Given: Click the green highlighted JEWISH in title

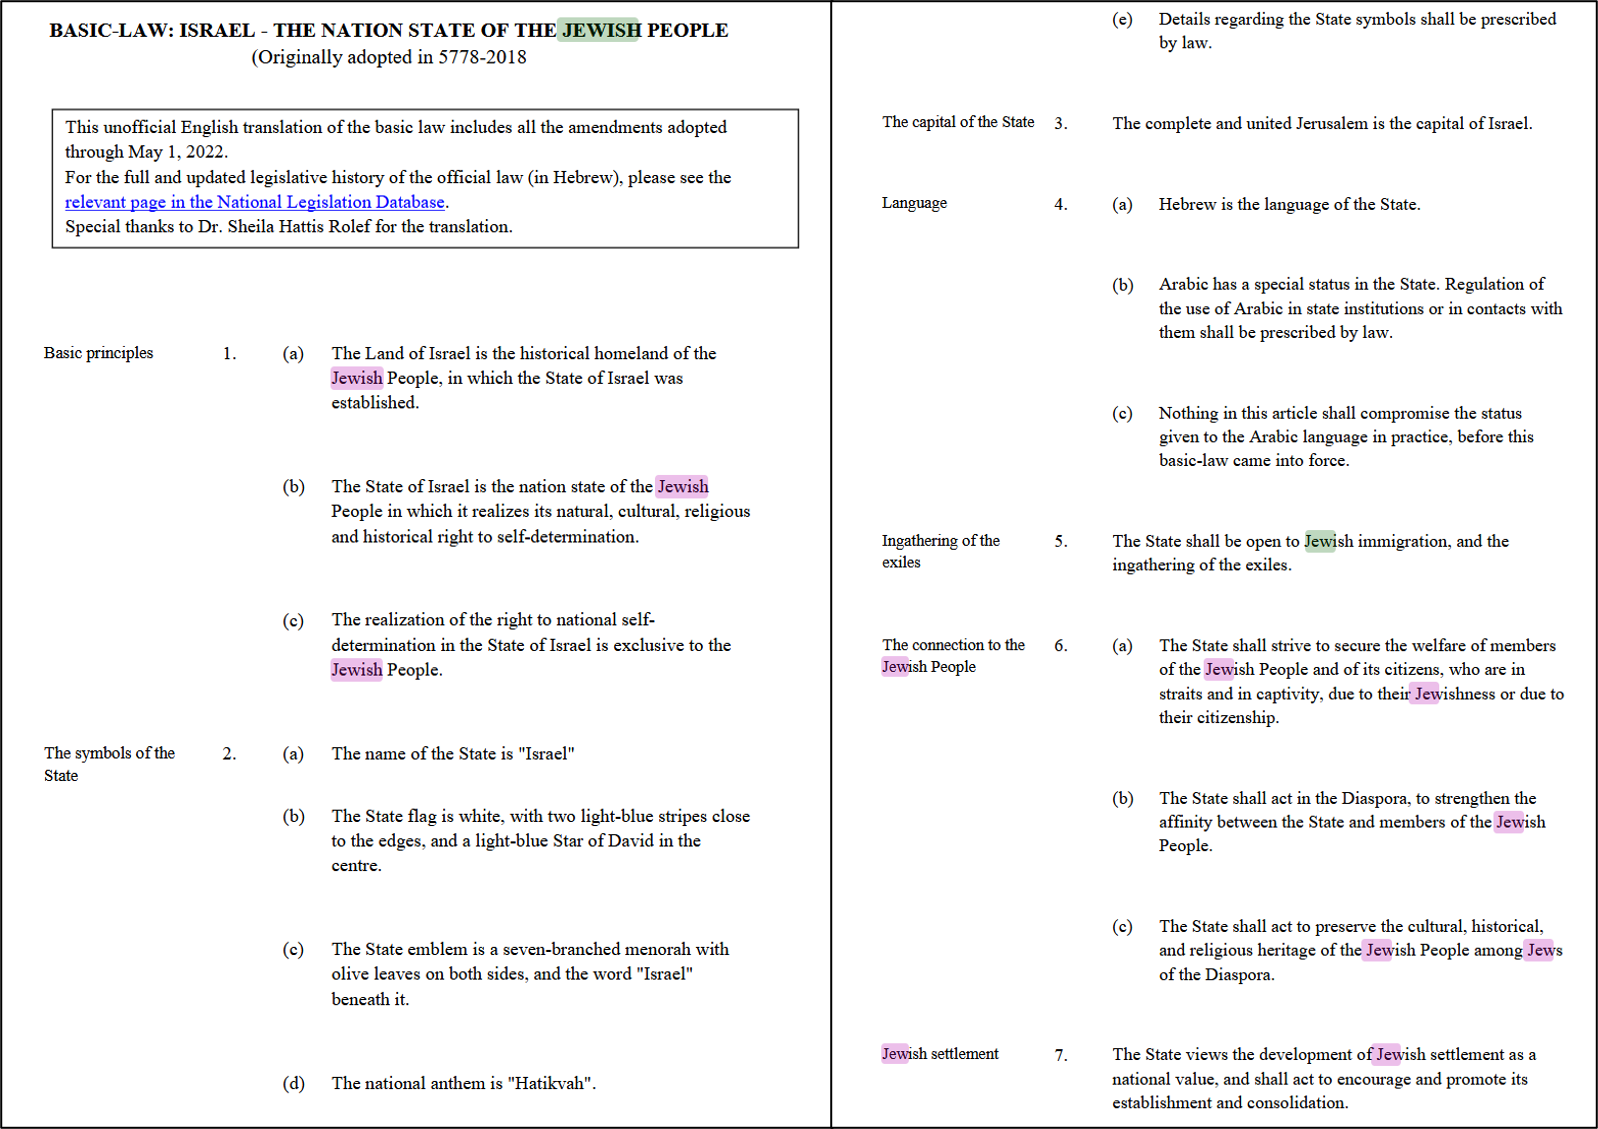Looking at the screenshot, I should [600, 30].
